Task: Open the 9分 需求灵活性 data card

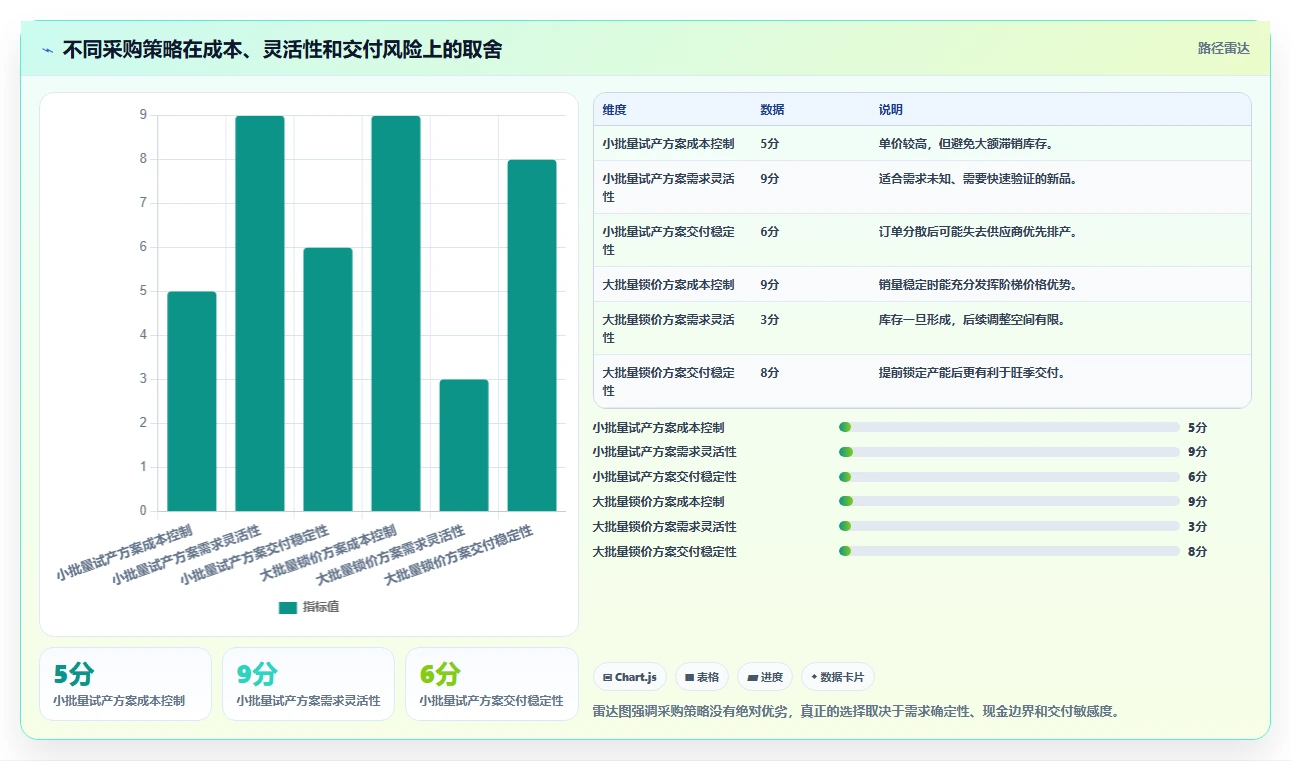Action: coord(308,684)
